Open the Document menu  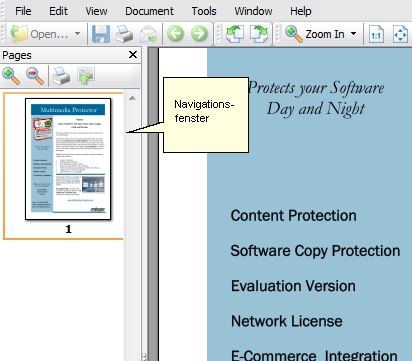tap(149, 11)
